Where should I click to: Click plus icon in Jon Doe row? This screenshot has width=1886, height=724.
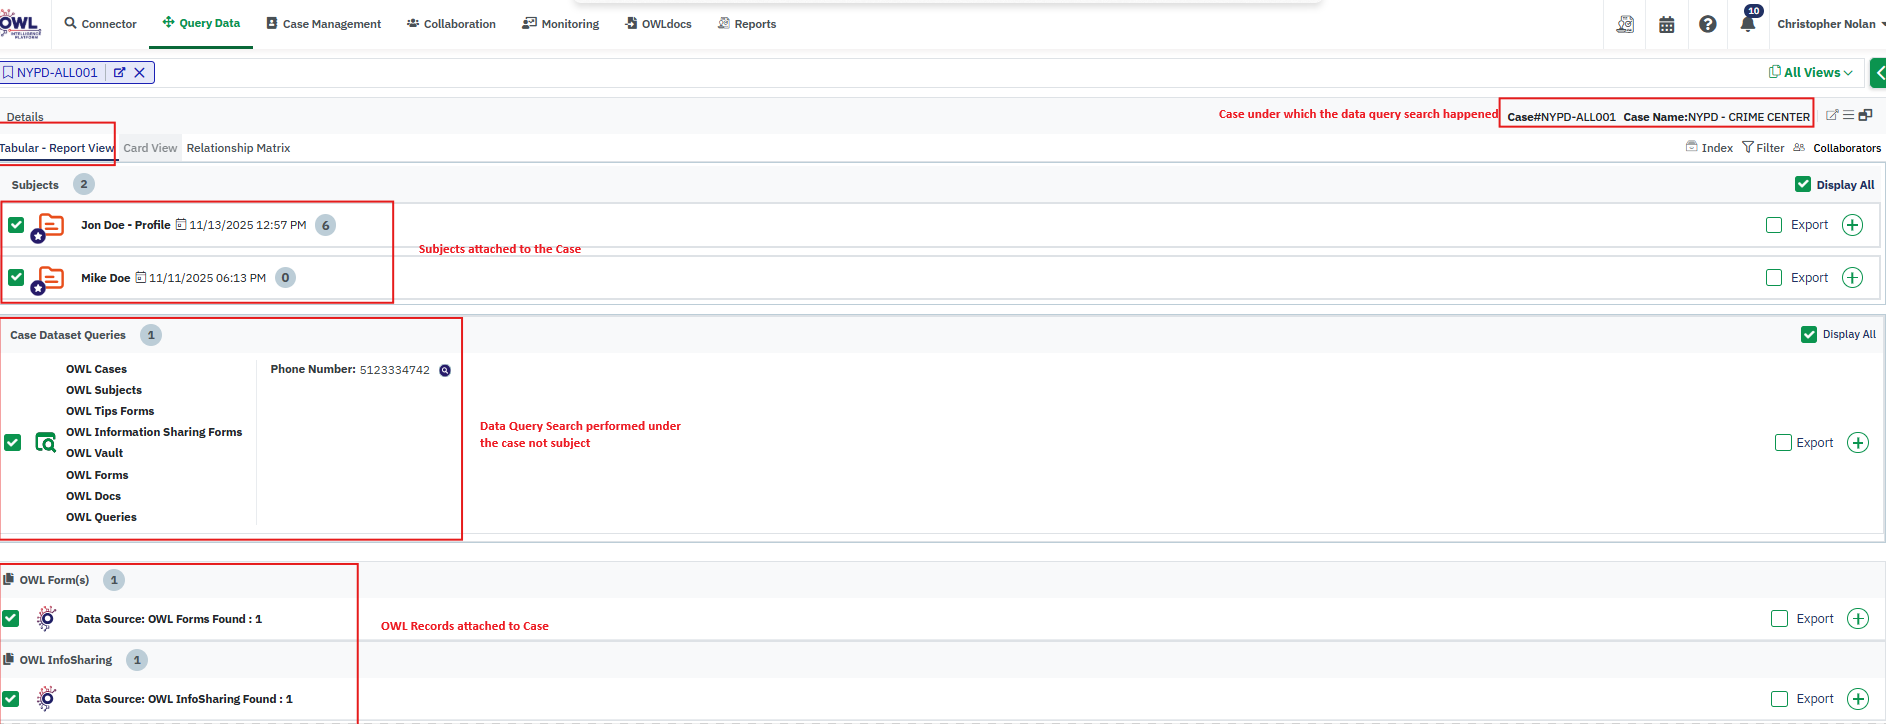pyautogui.click(x=1852, y=225)
